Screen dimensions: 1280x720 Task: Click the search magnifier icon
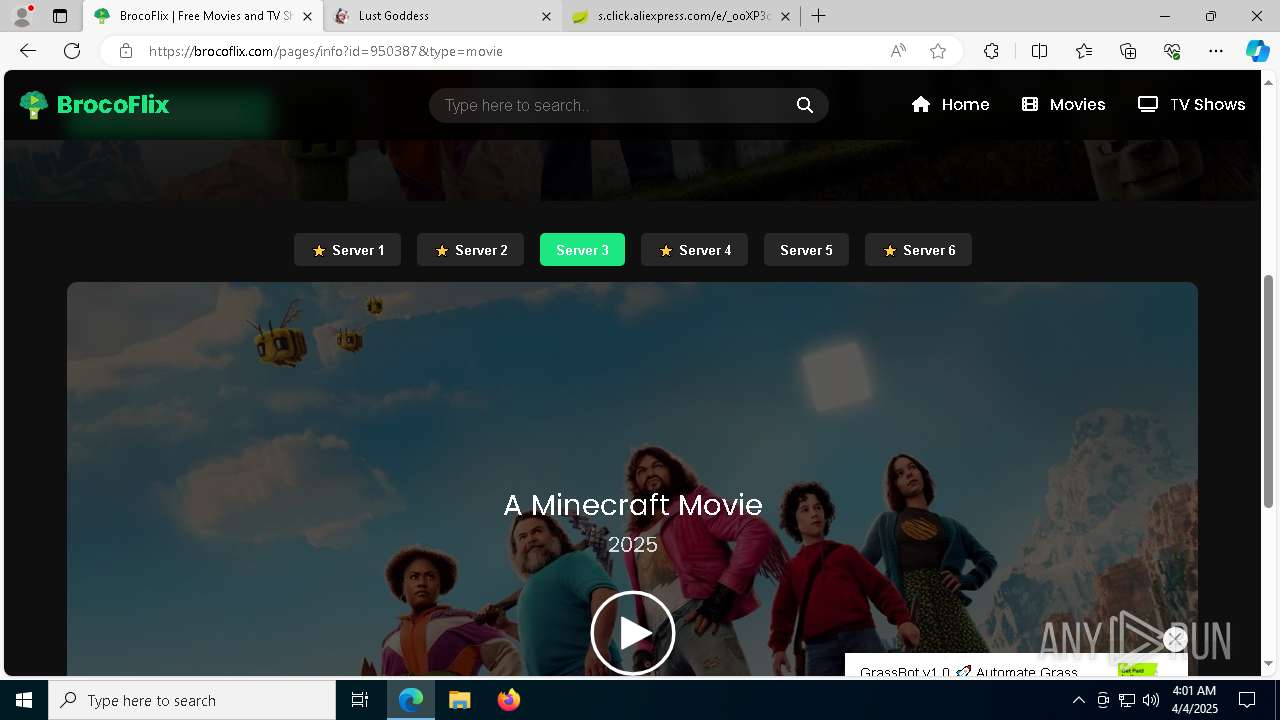[x=805, y=105]
